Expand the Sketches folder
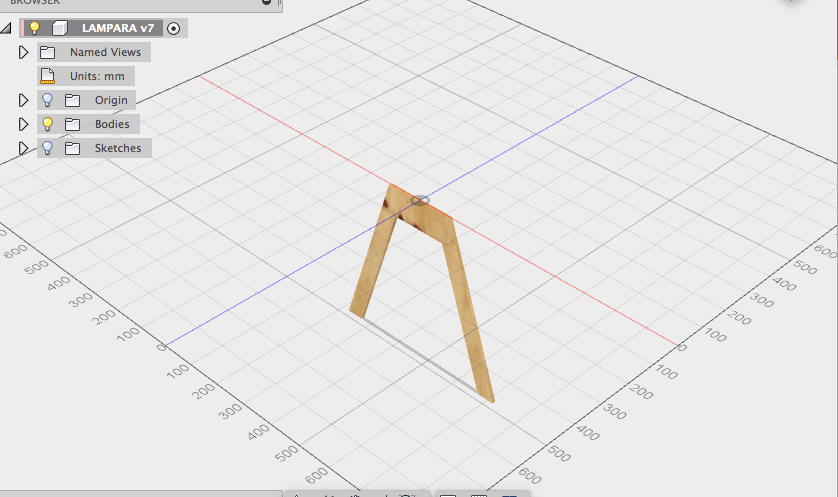Viewport: 838px width, 497px height. [x=23, y=148]
